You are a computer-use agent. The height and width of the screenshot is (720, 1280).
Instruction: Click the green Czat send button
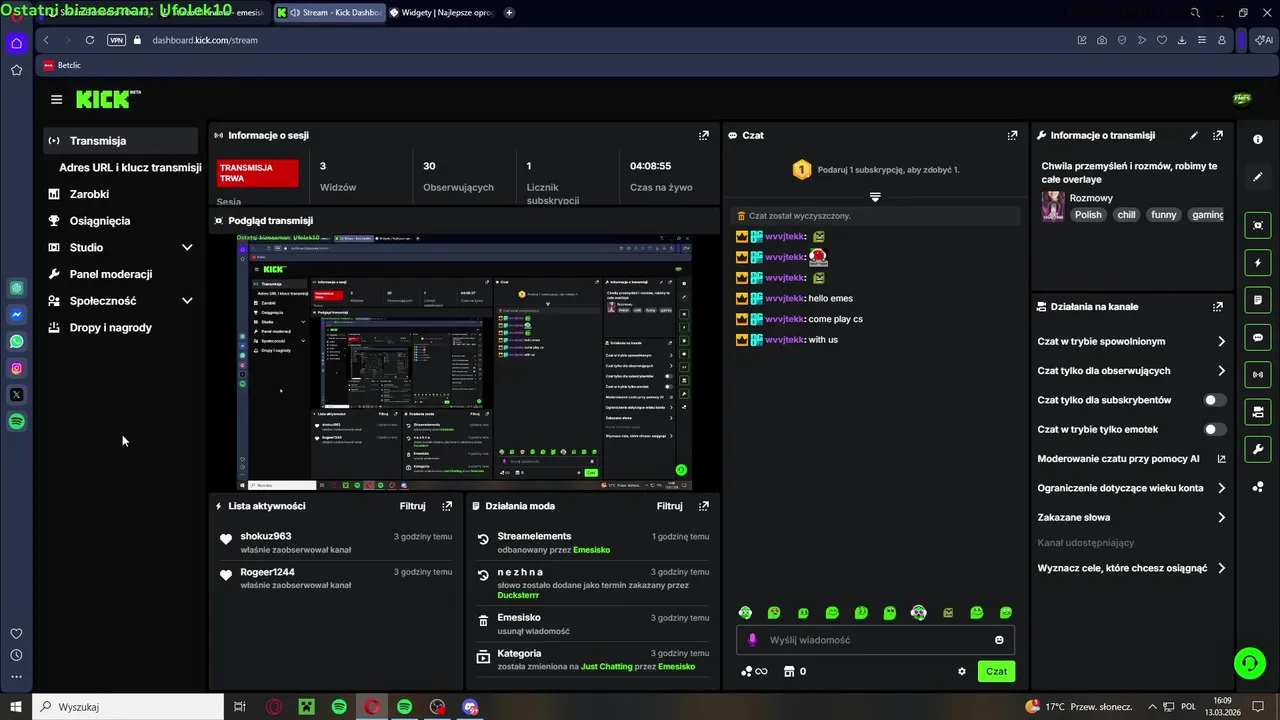996,672
